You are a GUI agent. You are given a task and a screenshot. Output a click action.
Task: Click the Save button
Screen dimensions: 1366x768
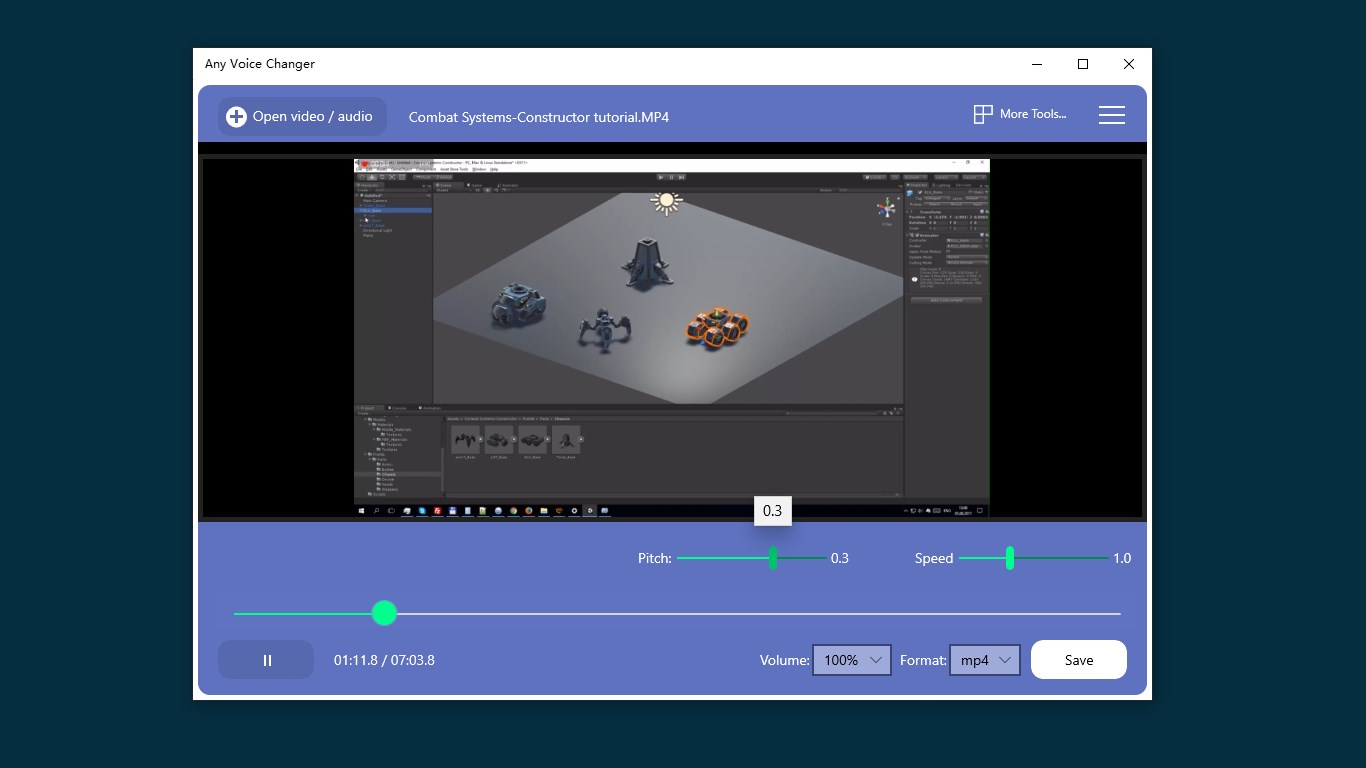(x=1078, y=659)
